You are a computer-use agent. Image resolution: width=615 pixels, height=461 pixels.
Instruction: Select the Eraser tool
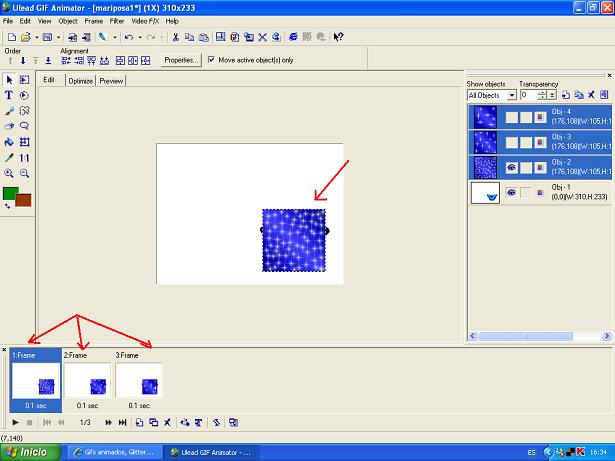pos(9,126)
